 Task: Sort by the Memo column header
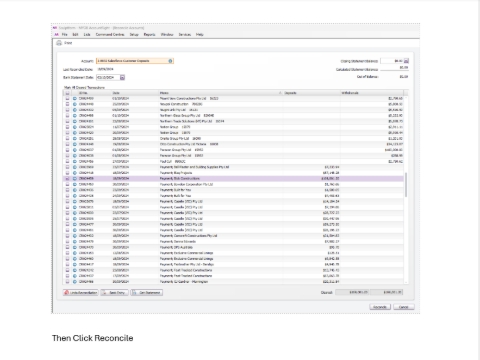tap(220, 93)
